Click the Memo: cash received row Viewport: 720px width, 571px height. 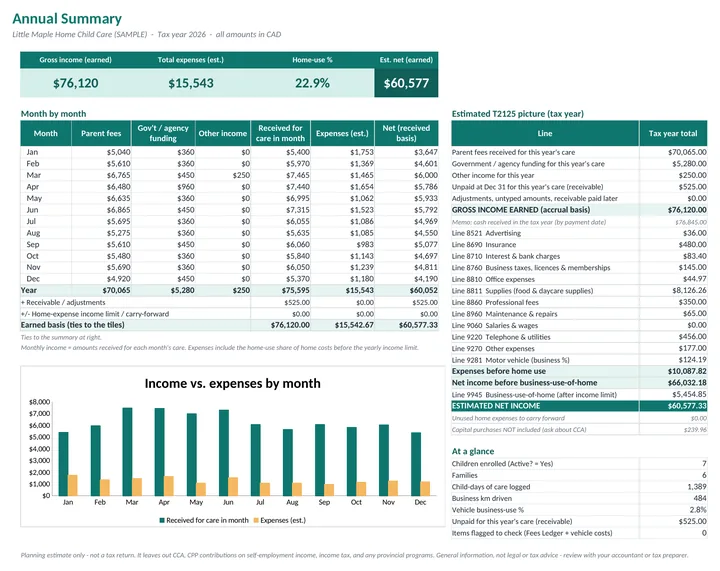coord(579,222)
